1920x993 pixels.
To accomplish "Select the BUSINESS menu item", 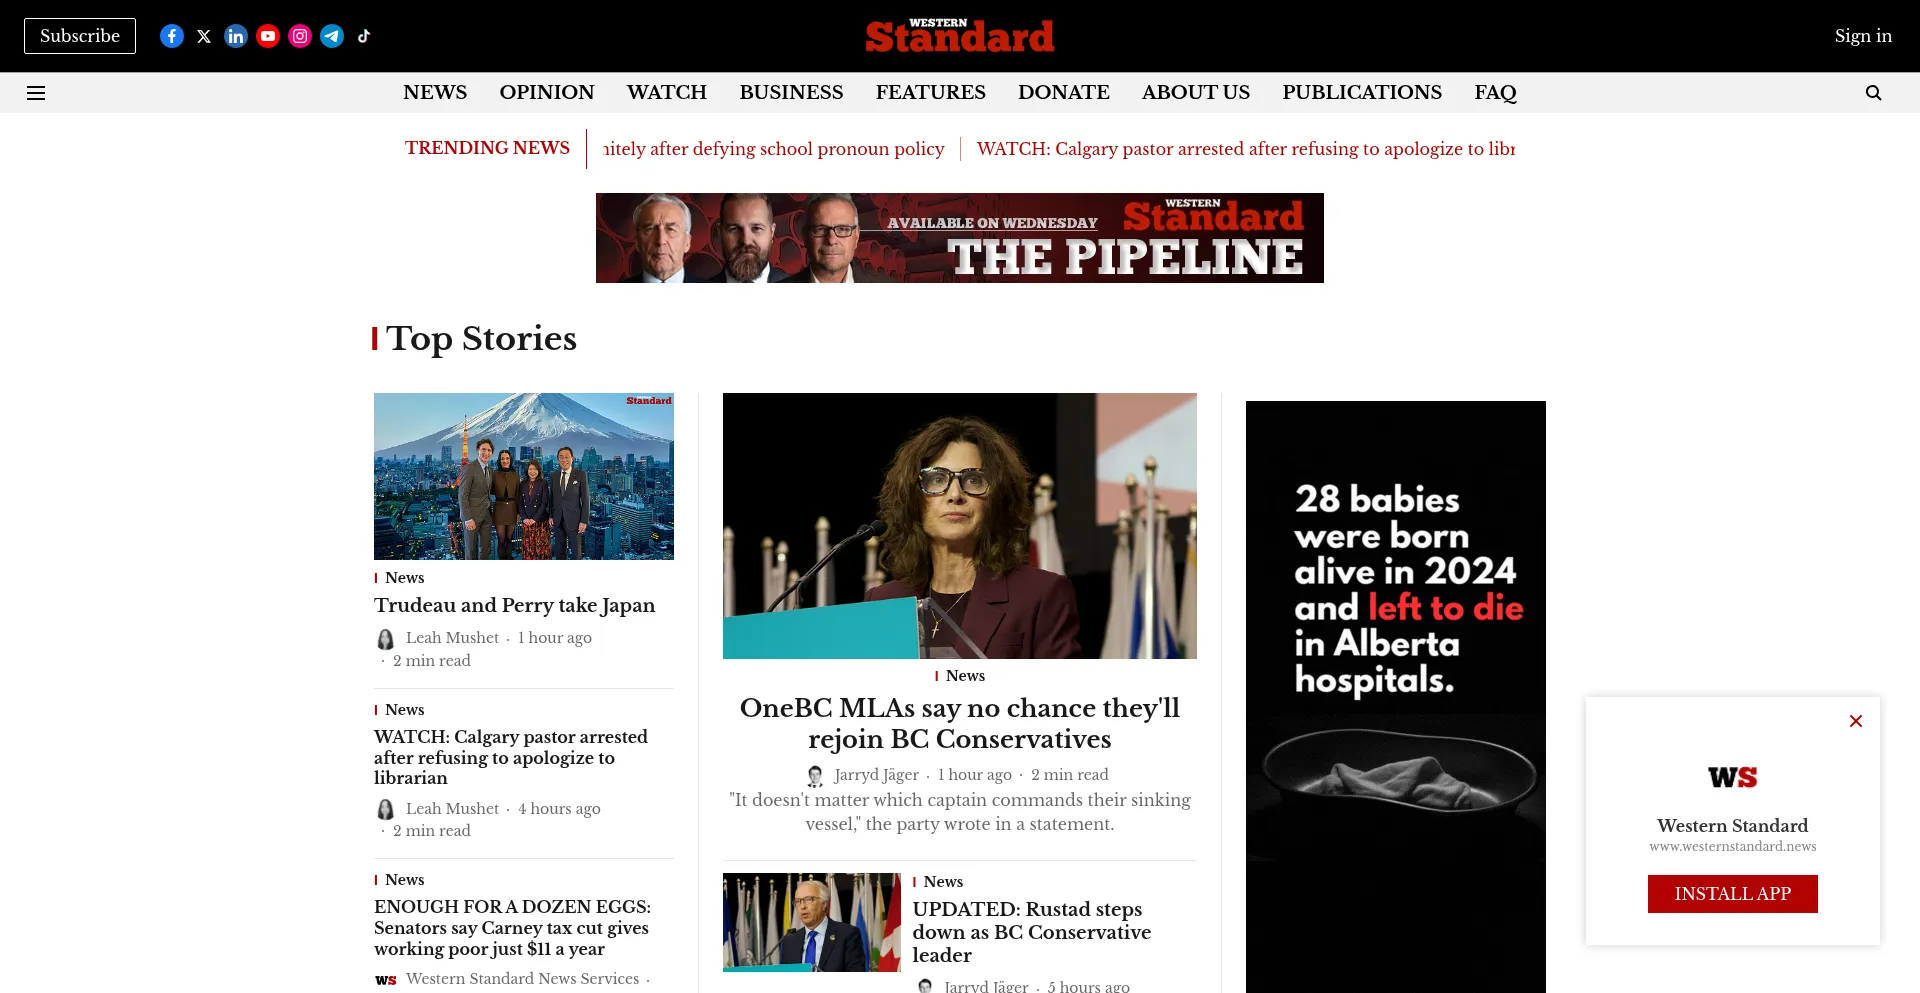I will (791, 92).
